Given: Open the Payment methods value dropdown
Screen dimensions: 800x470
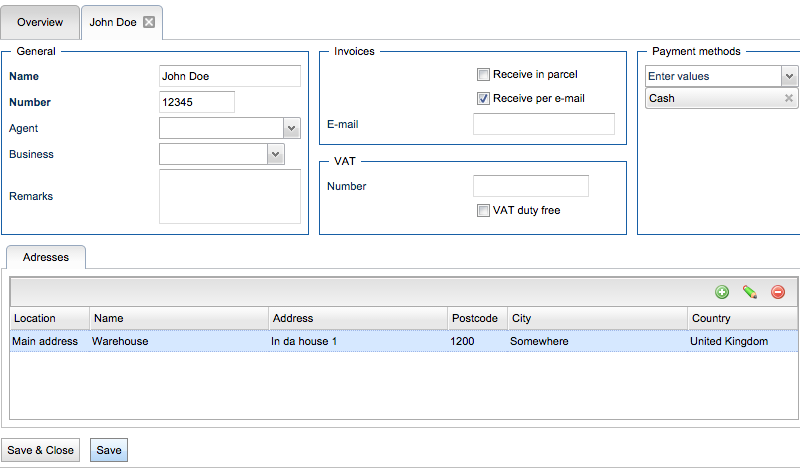Looking at the screenshot, I should click(789, 76).
